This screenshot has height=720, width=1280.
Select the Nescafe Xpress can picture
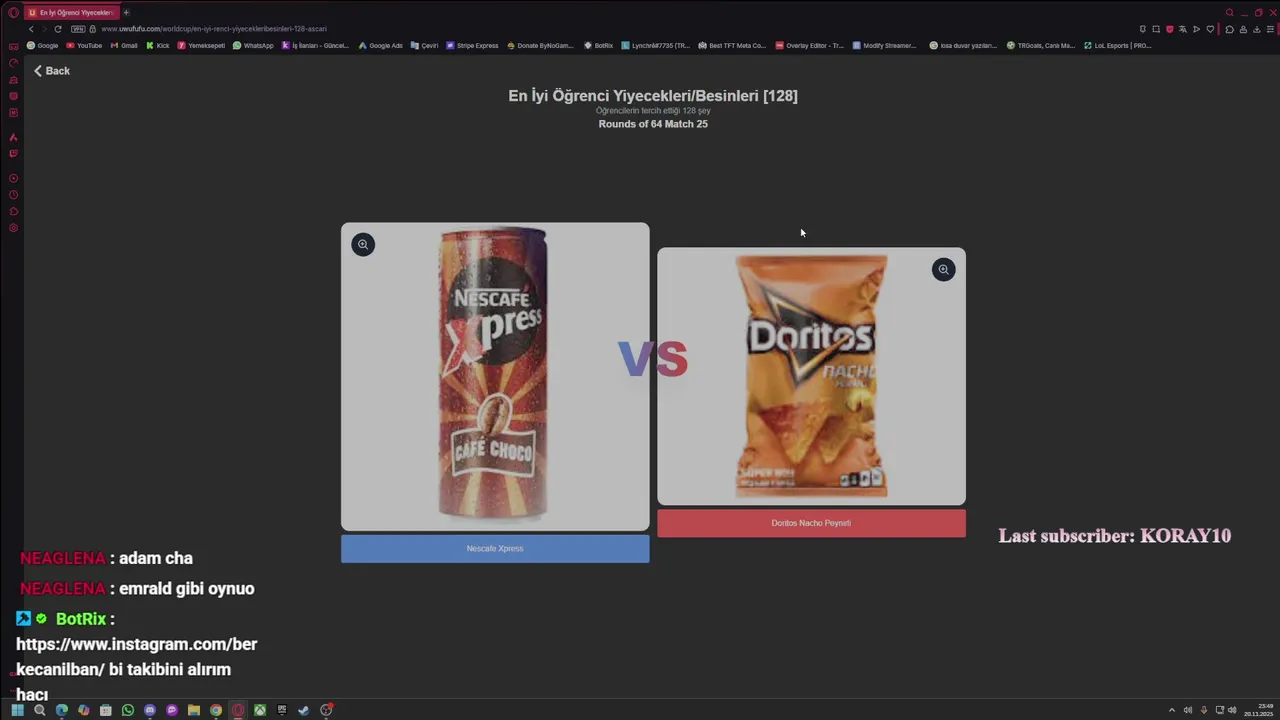point(495,376)
